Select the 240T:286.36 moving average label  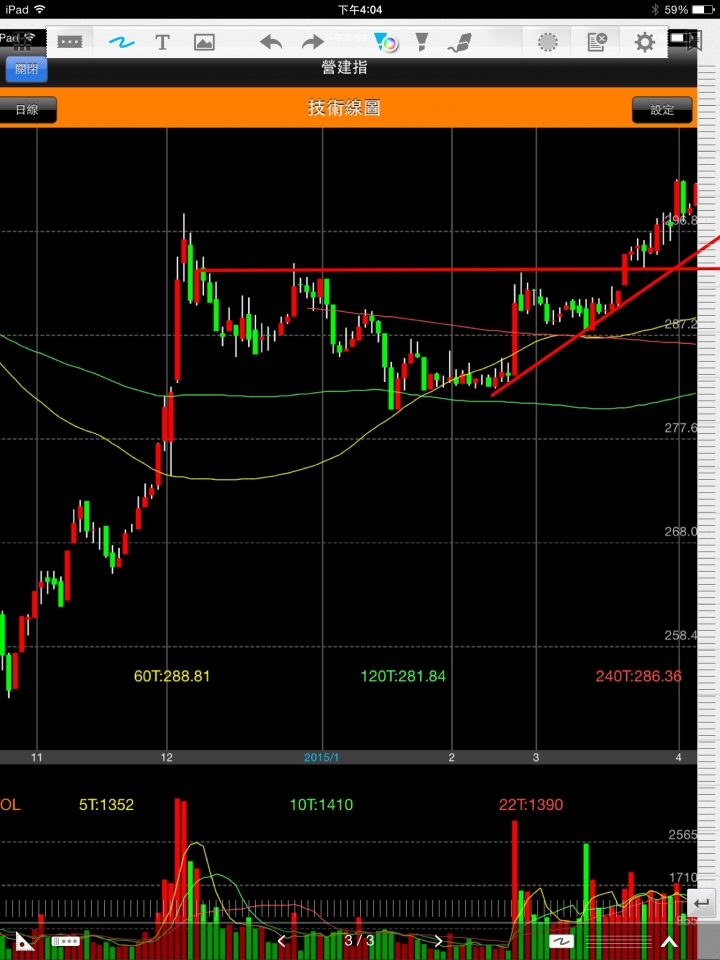pyautogui.click(x=639, y=676)
